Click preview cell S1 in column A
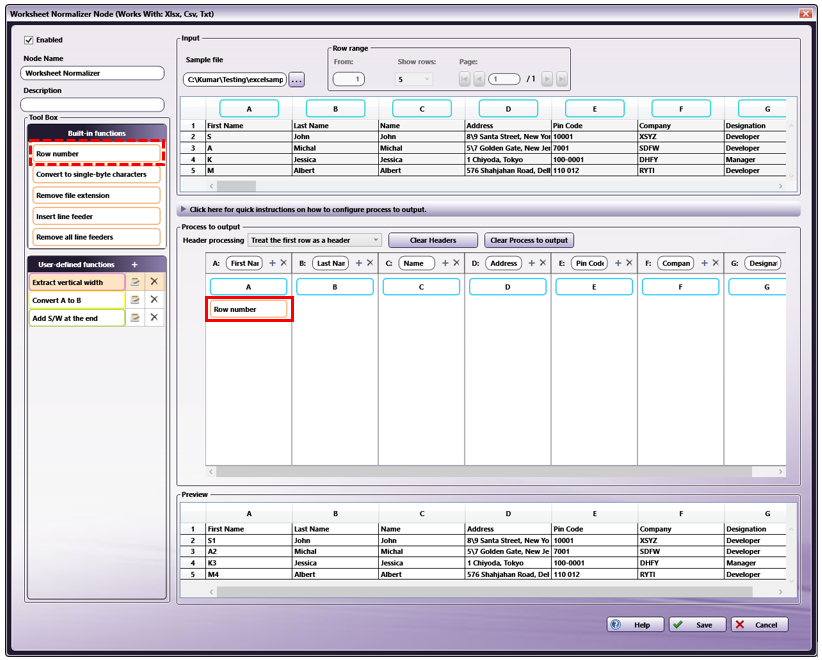Viewport: 822px width, 660px height. click(249, 540)
